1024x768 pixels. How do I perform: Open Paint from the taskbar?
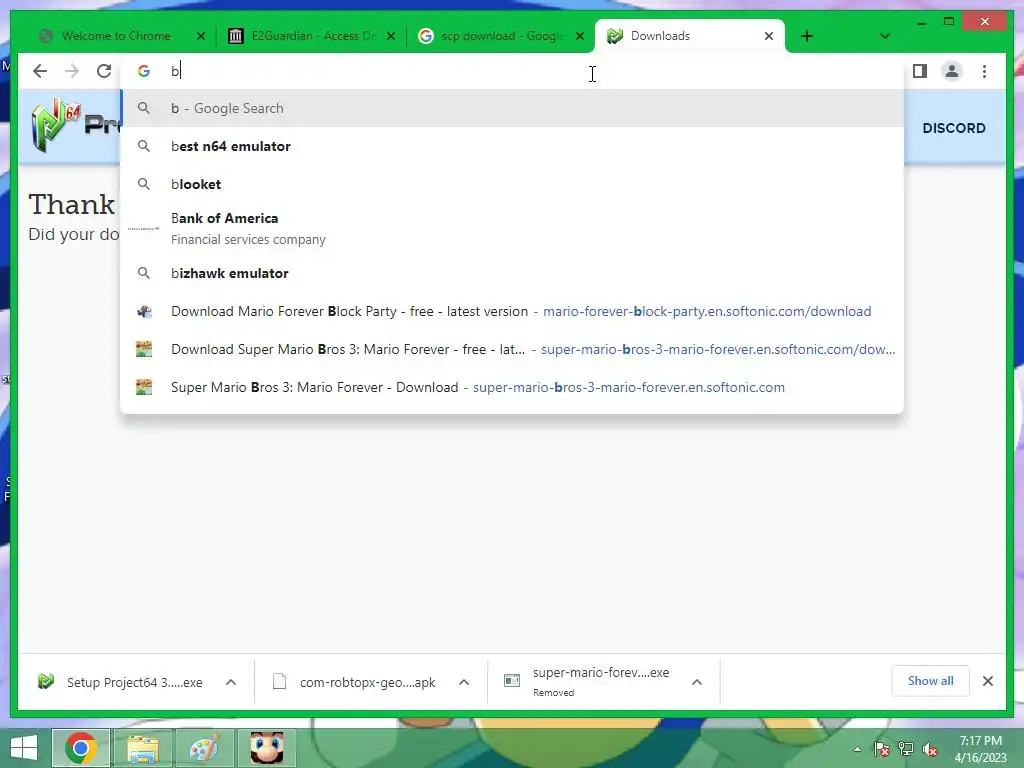click(x=204, y=748)
